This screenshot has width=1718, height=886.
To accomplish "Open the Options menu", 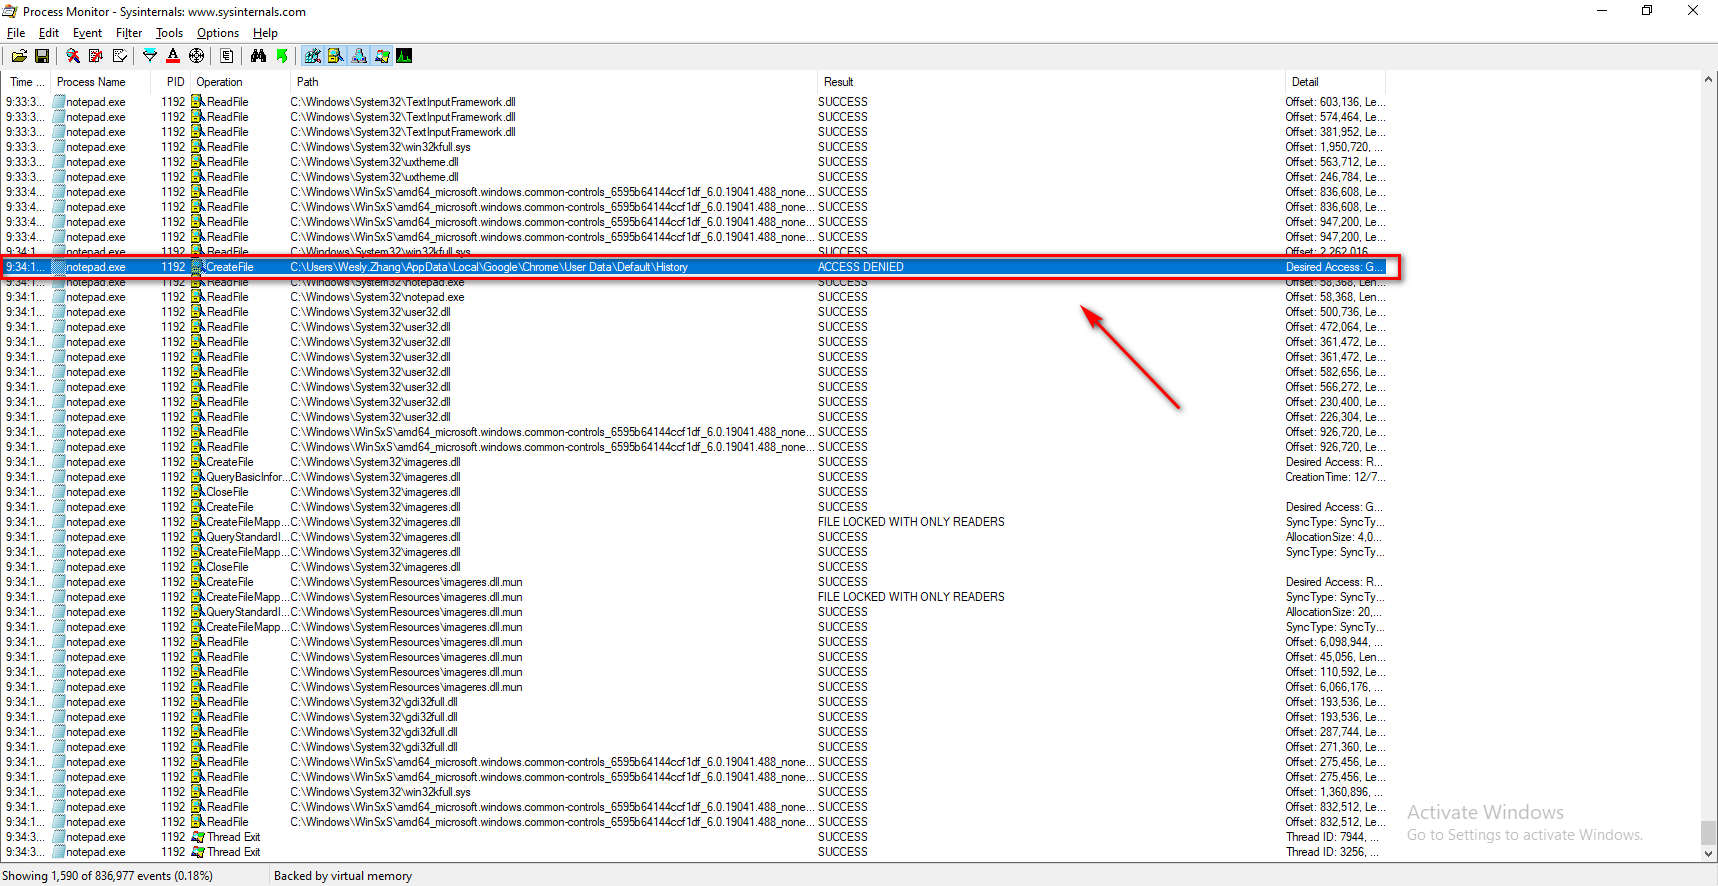I will 218,33.
